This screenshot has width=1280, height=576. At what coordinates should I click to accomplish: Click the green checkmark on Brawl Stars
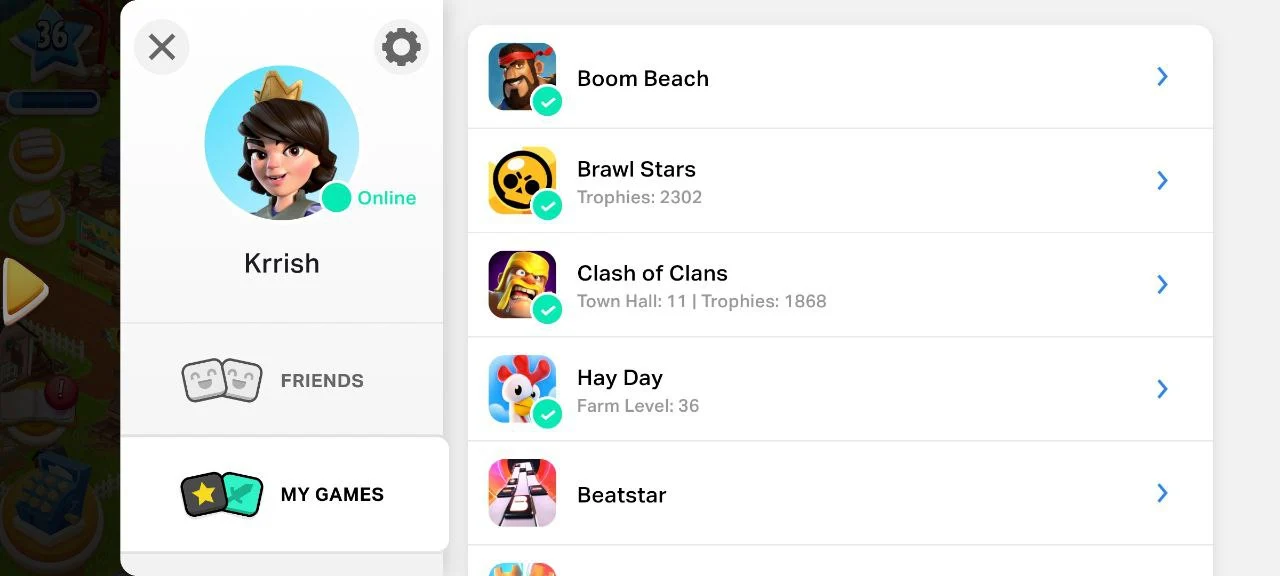(x=547, y=205)
